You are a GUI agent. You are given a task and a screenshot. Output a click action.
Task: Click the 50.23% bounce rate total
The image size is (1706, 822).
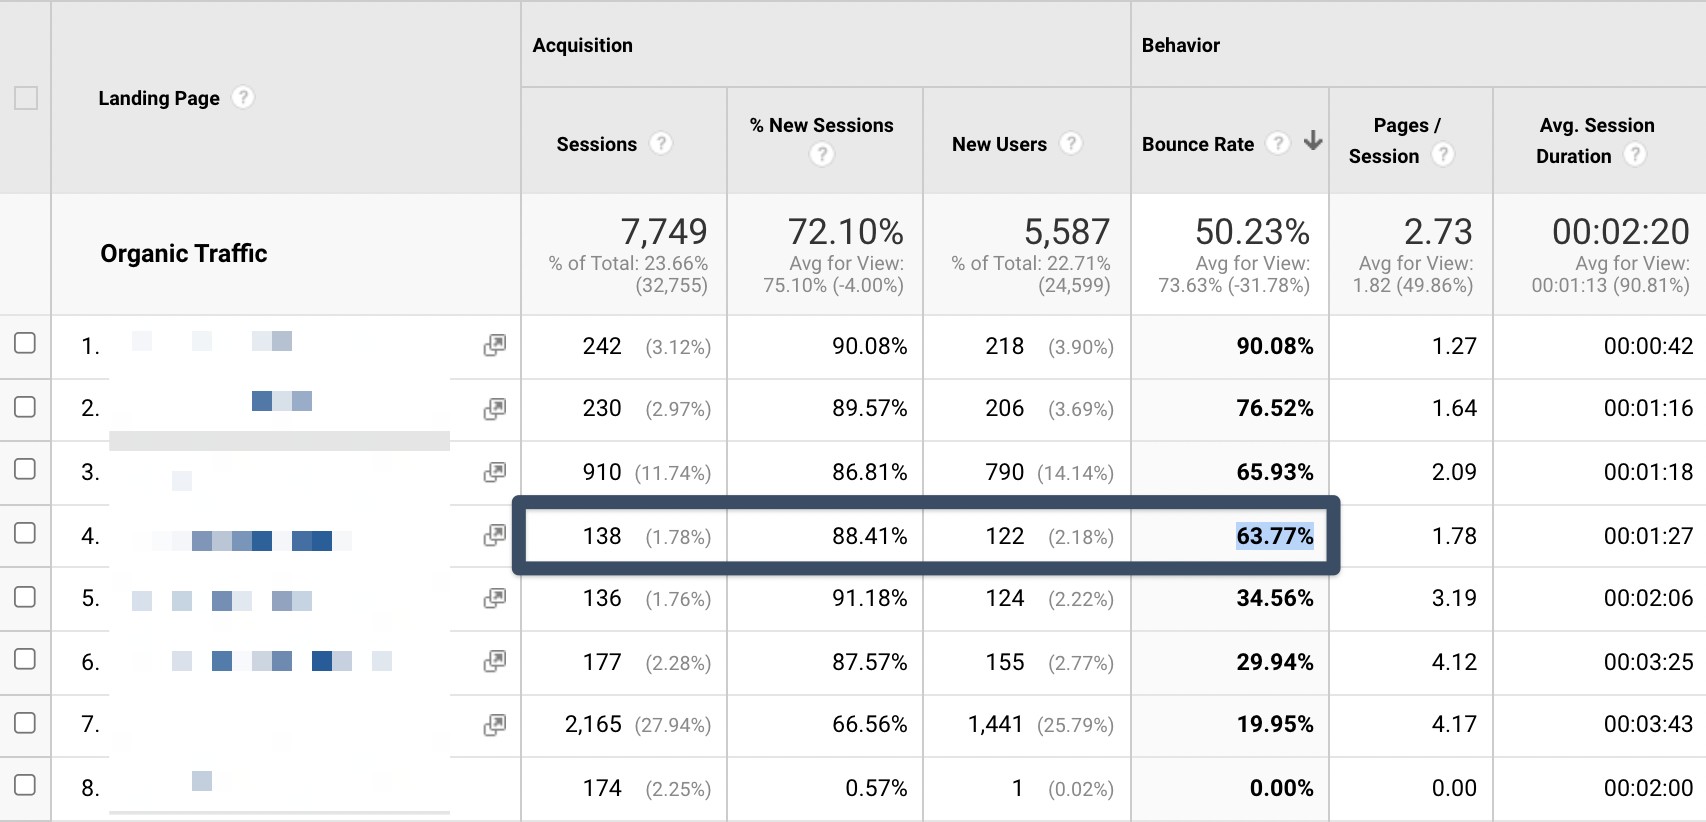click(1253, 231)
